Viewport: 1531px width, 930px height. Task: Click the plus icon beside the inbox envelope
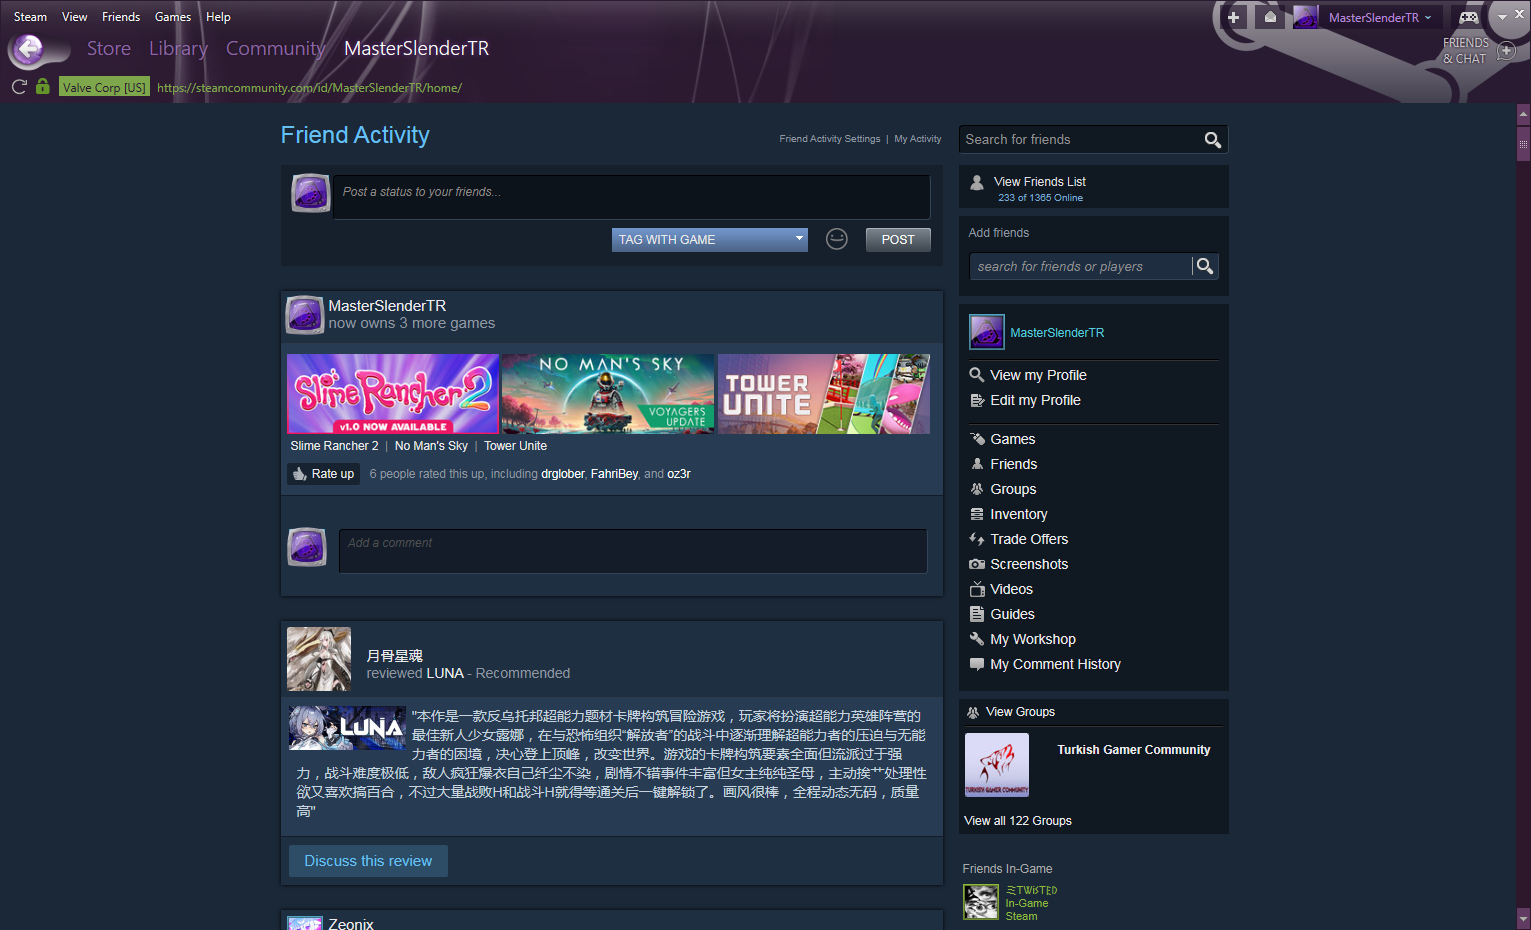1234,17
